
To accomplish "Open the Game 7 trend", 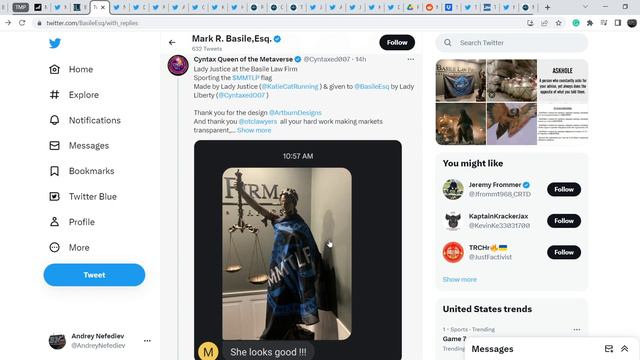I will click(454, 339).
